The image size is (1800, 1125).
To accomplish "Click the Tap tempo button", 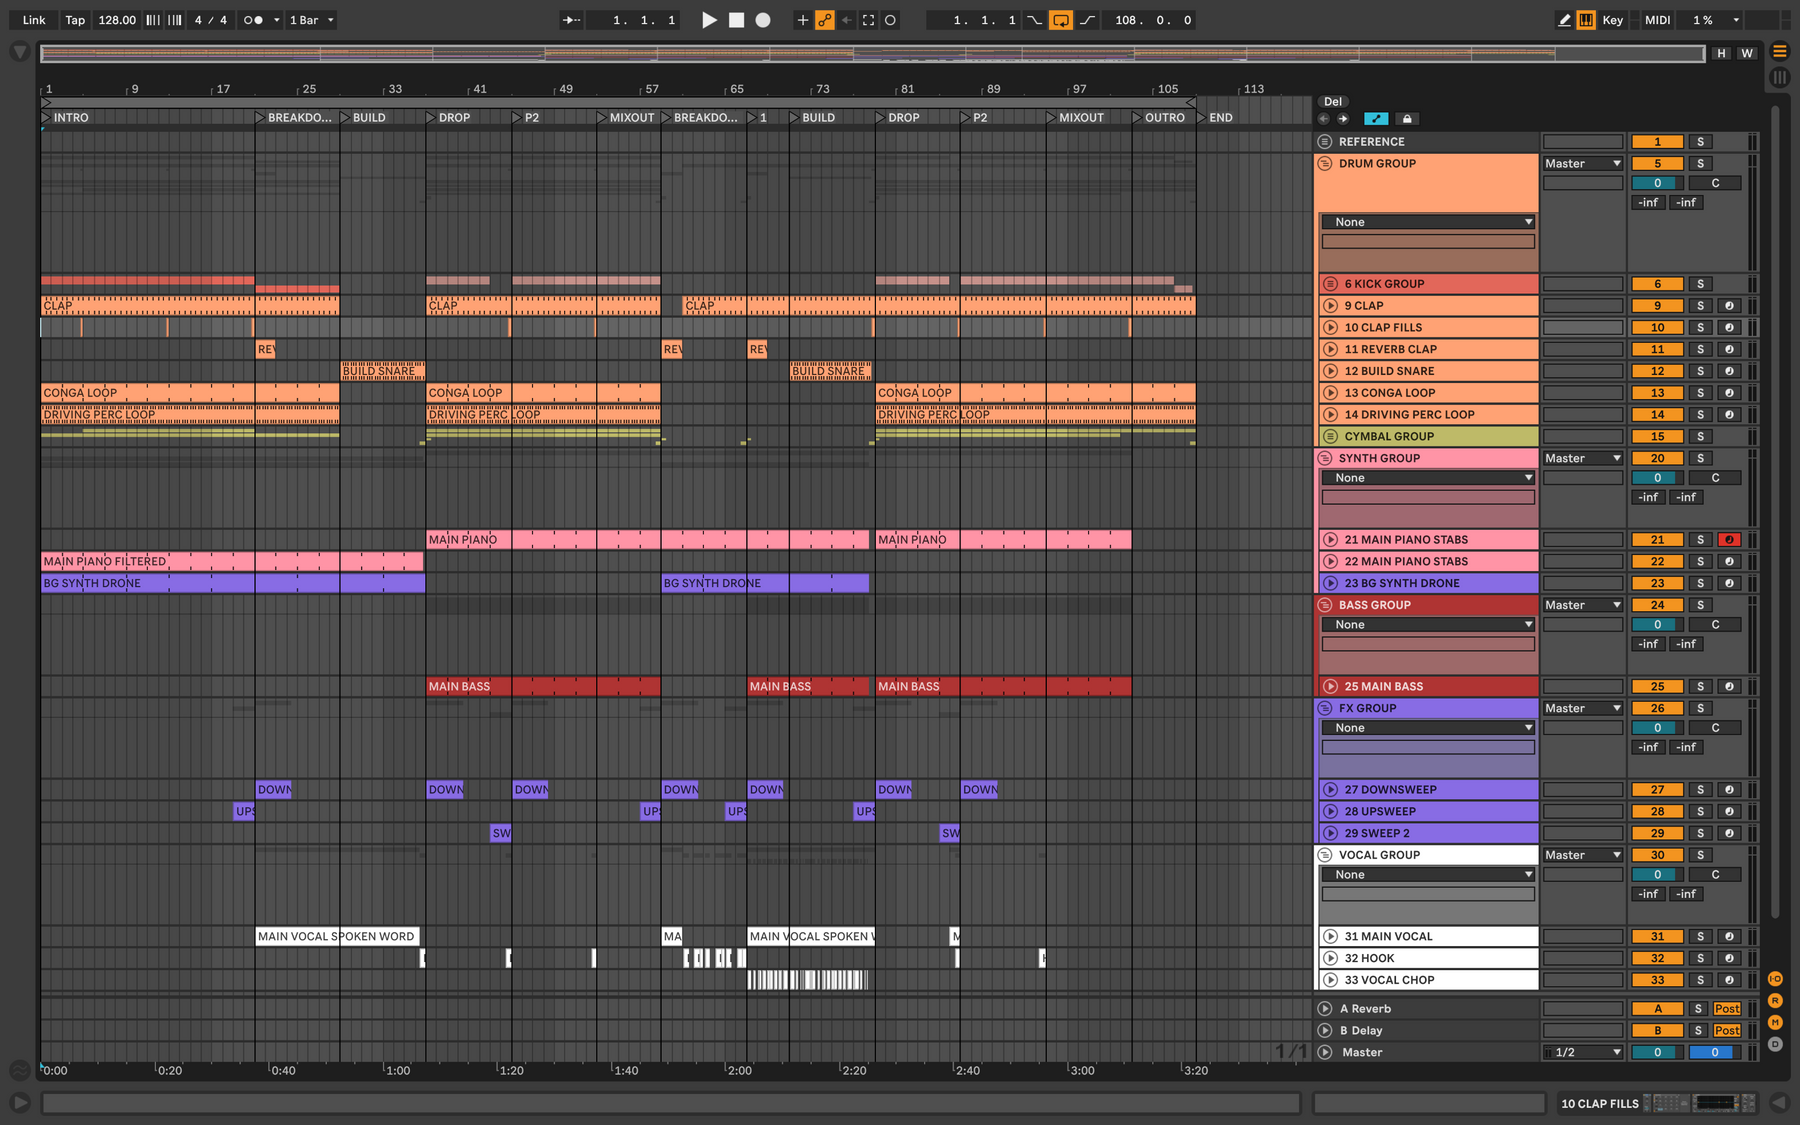I will click(x=75, y=20).
